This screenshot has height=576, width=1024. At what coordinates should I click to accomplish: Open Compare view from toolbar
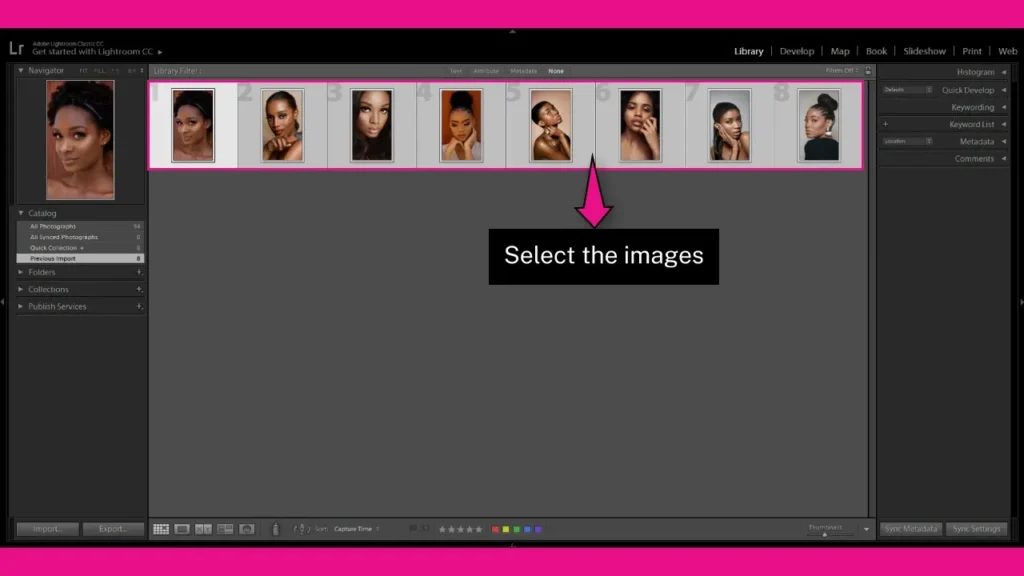tap(203, 529)
